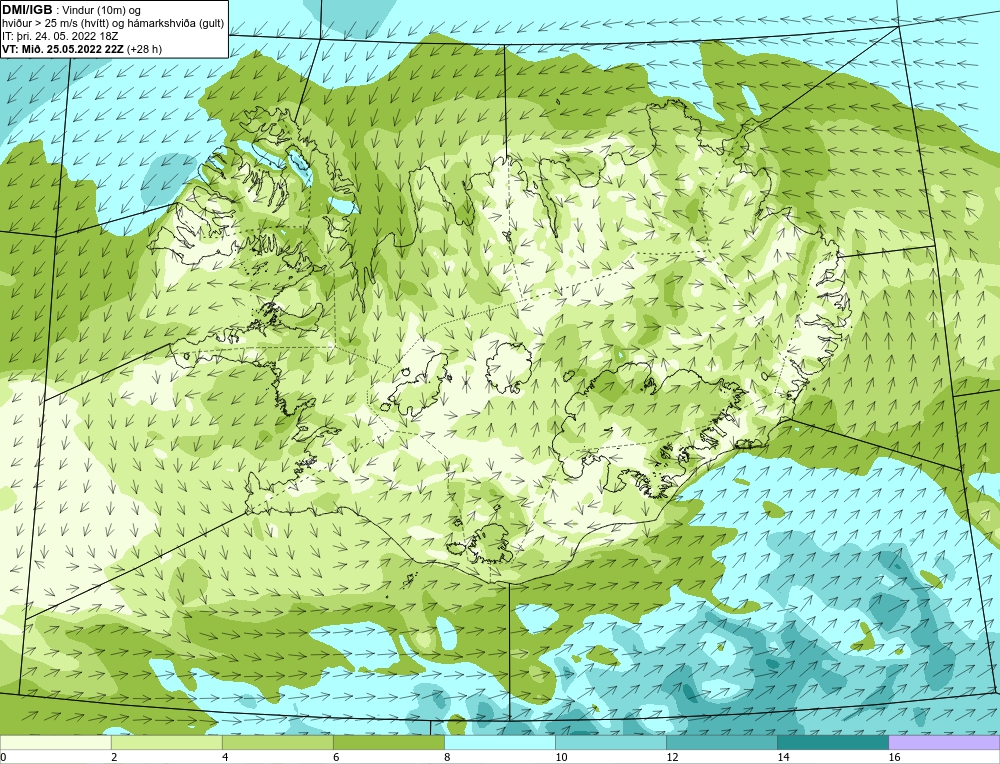The height and width of the screenshot is (764, 1000).
Task: Click the legend value label '14'
Action: 783,757
